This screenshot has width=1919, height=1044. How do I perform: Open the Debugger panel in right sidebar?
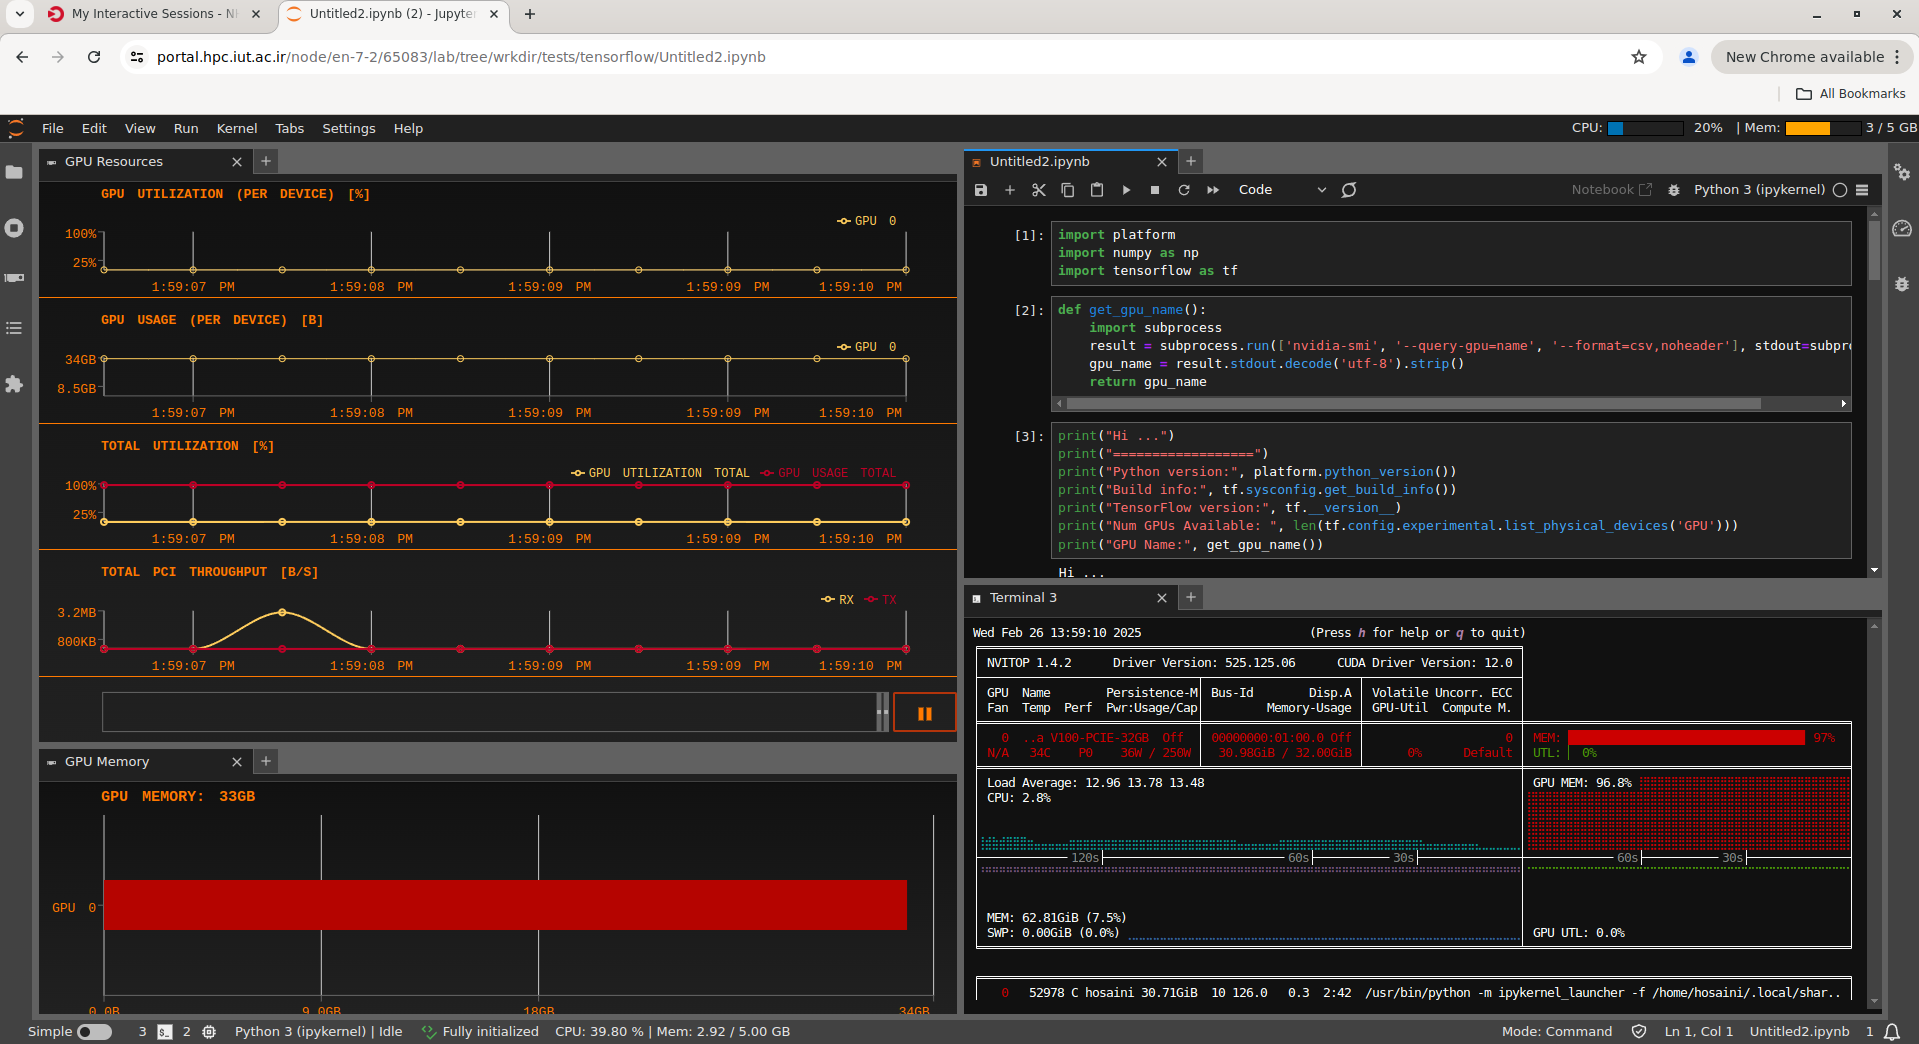point(1902,284)
